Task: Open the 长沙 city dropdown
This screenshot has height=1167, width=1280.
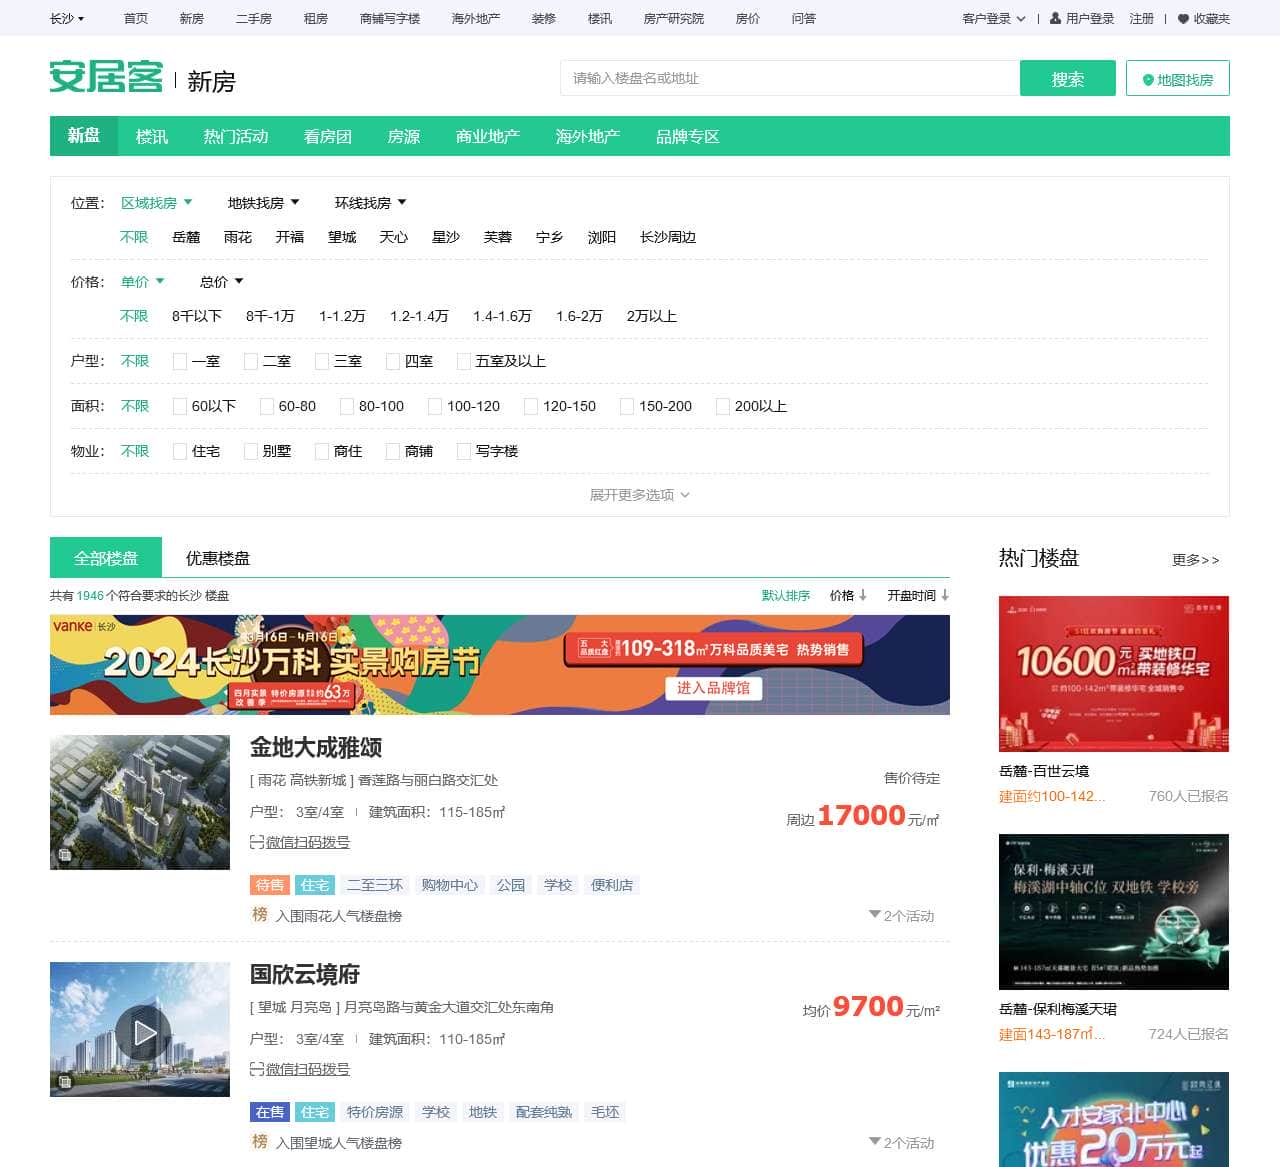Action: [x=67, y=18]
